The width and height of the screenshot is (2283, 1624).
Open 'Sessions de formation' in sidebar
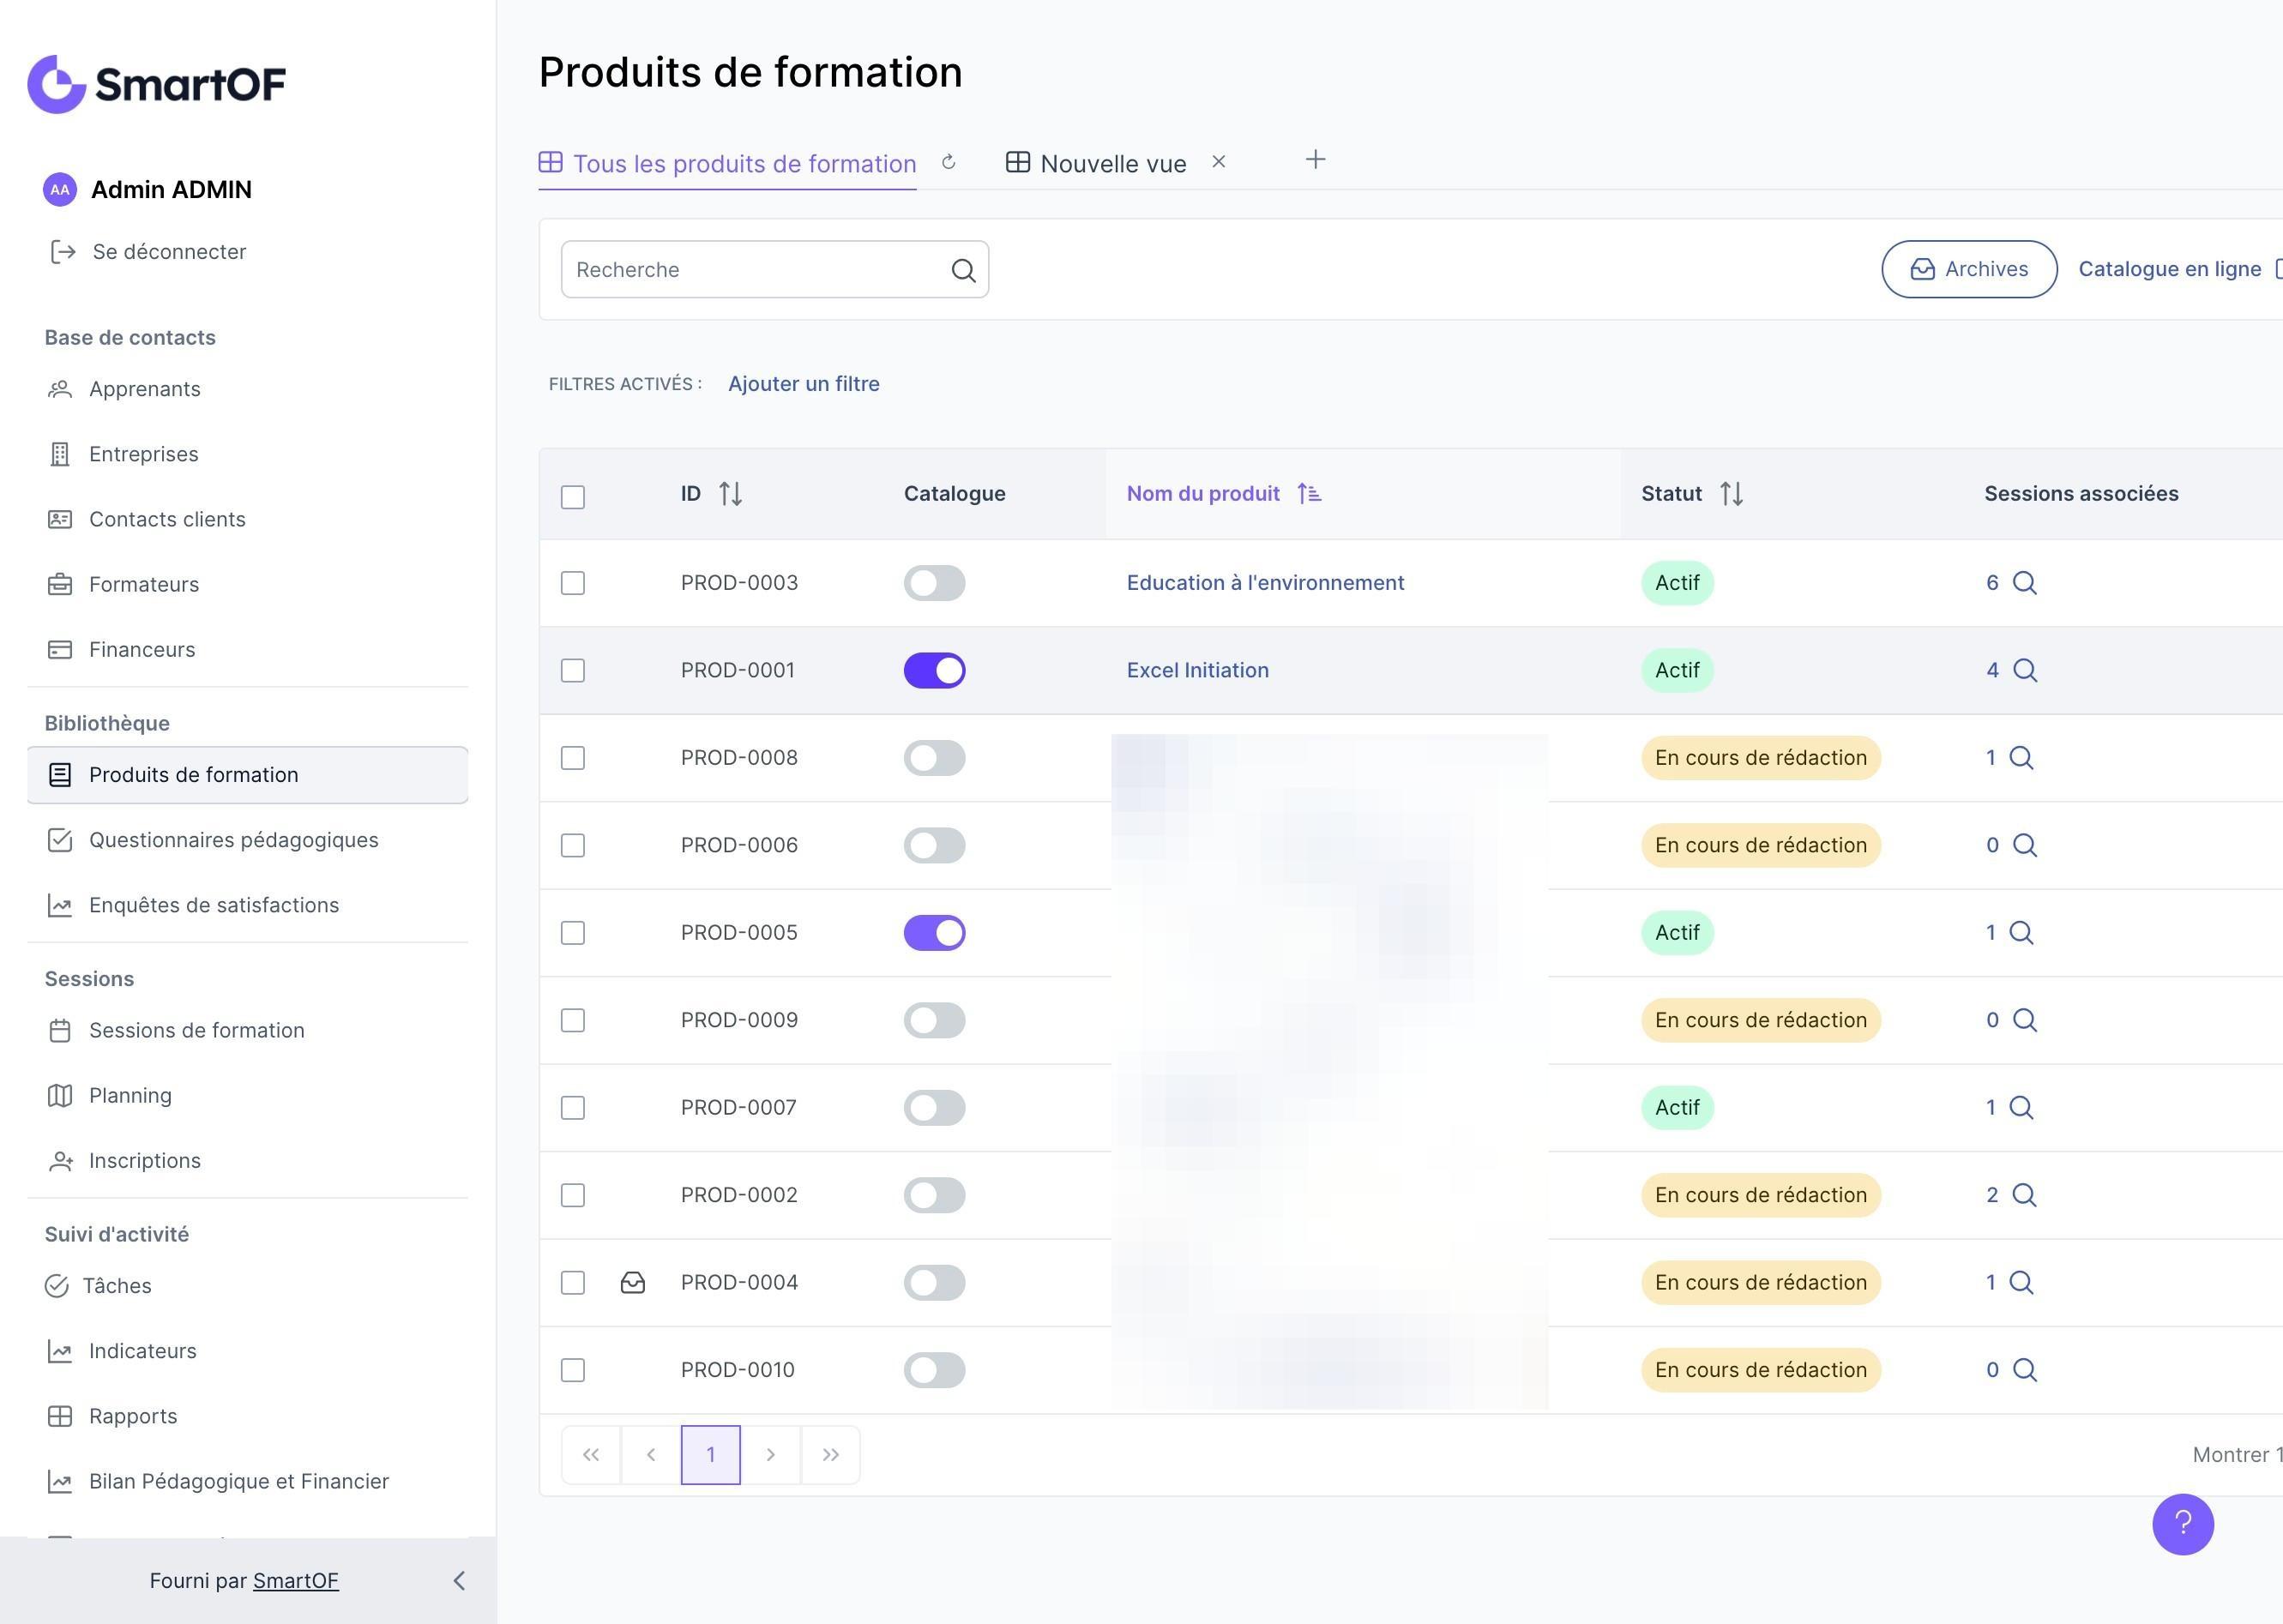(x=196, y=1031)
